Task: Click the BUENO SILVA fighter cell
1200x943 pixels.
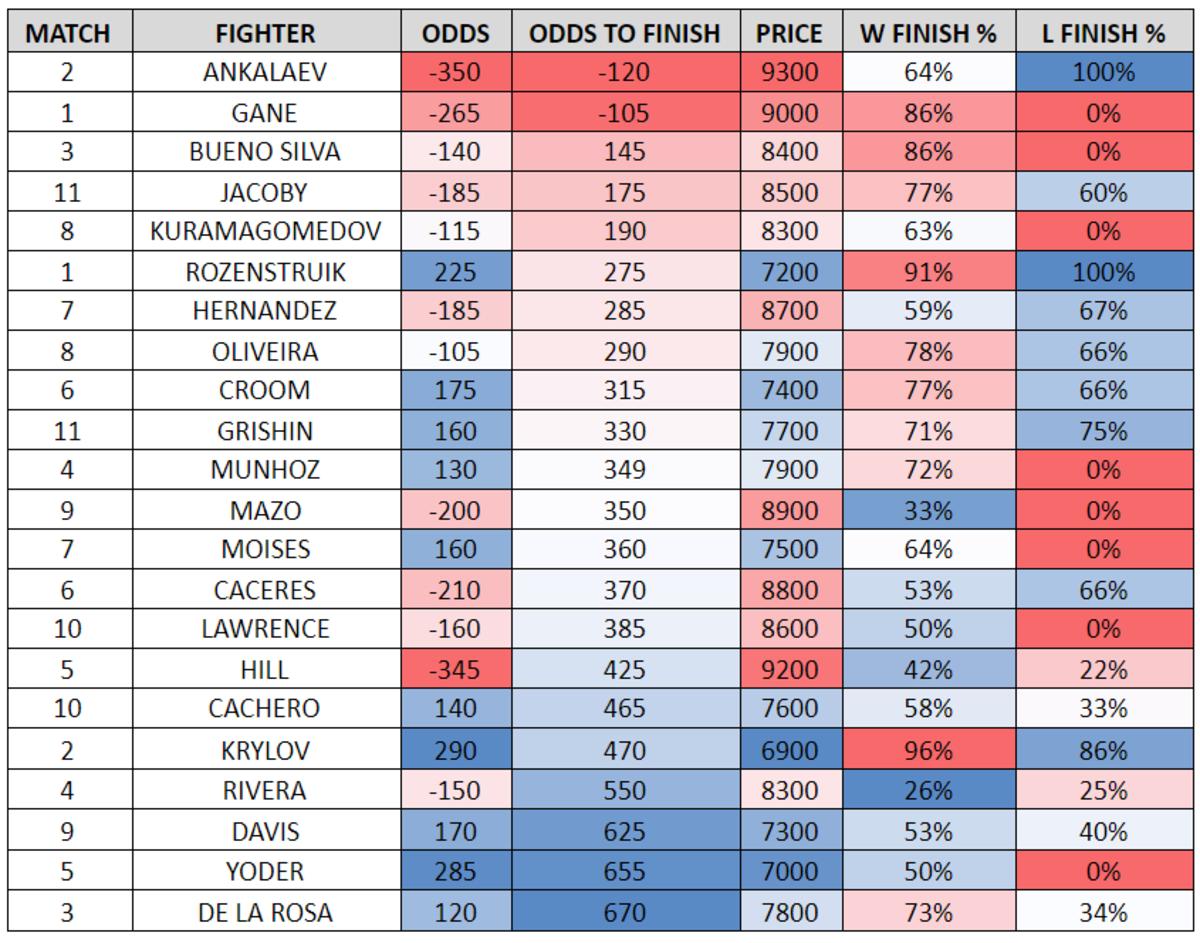Action: 265,152
